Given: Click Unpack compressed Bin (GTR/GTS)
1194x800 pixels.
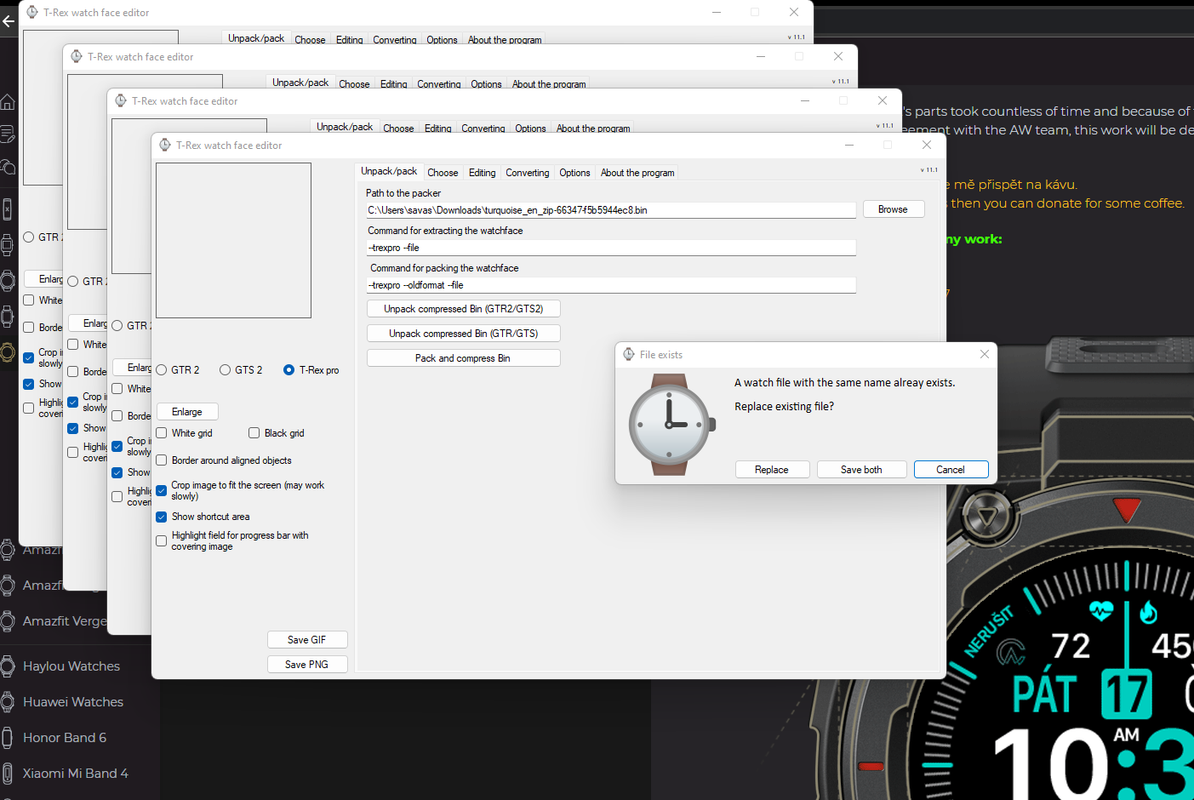Looking at the screenshot, I should coord(463,333).
